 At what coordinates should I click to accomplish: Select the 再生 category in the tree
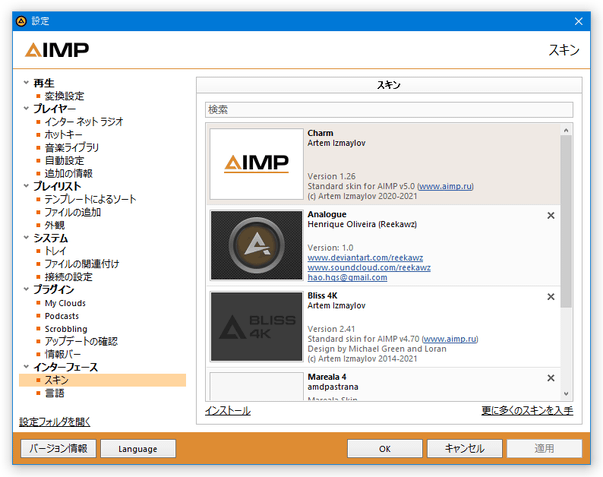(44, 83)
